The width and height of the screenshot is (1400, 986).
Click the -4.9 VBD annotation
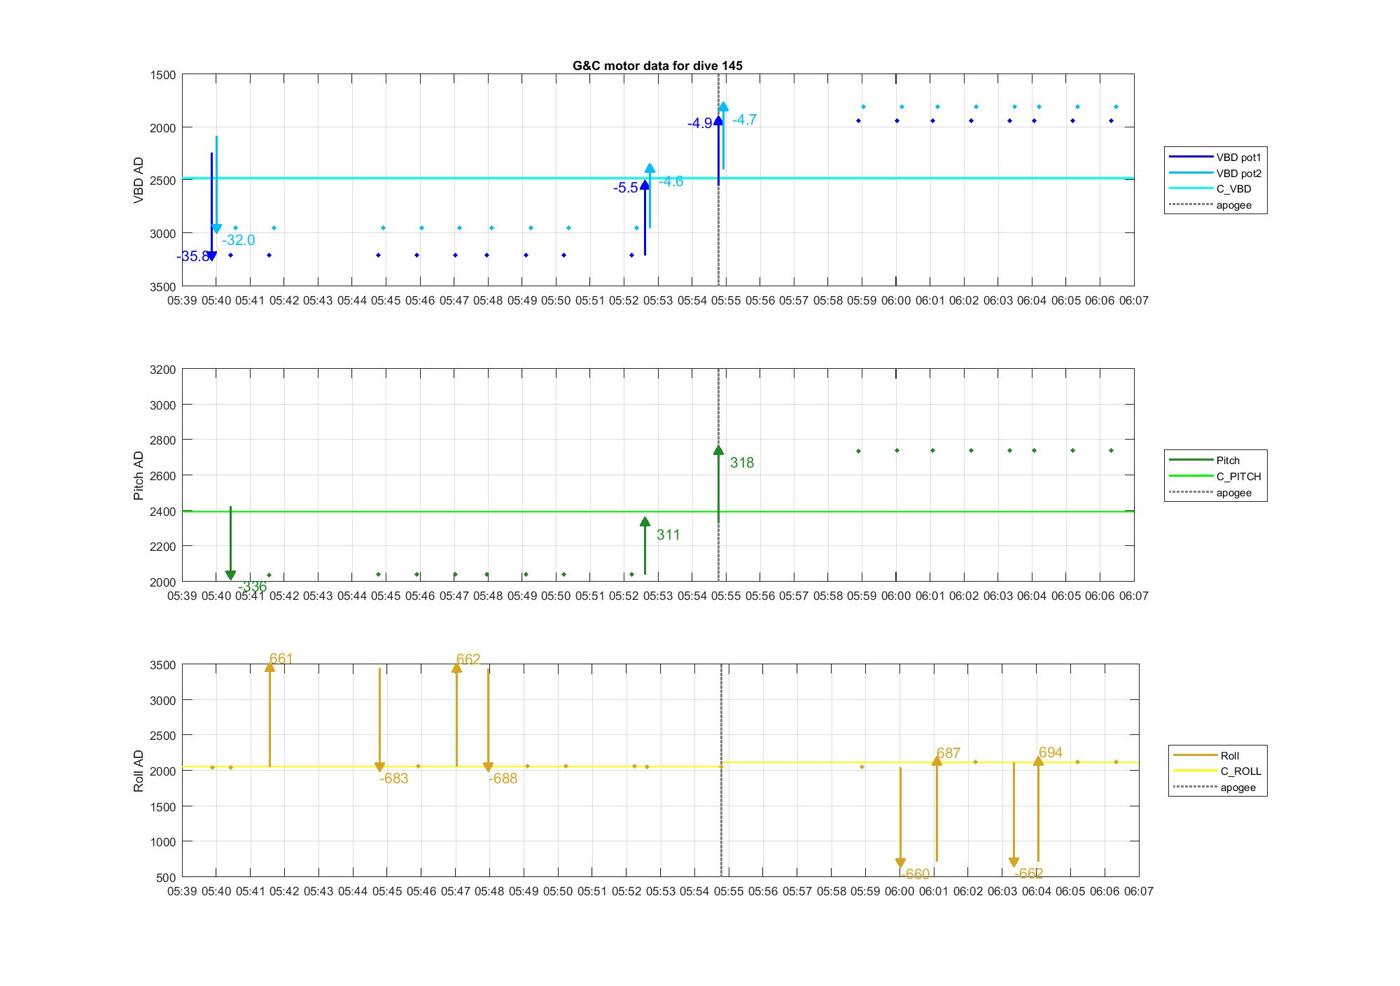(x=700, y=124)
